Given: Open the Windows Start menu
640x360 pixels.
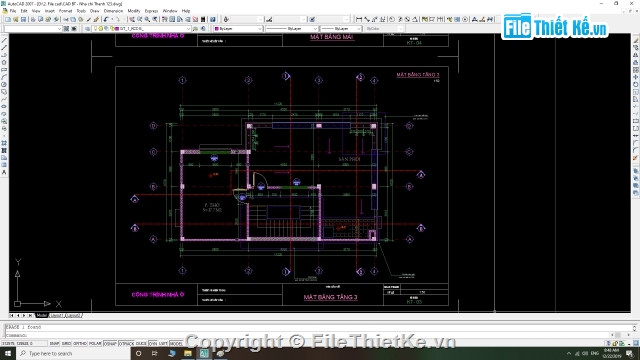Looking at the screenshot, I should tap(8, 353).
